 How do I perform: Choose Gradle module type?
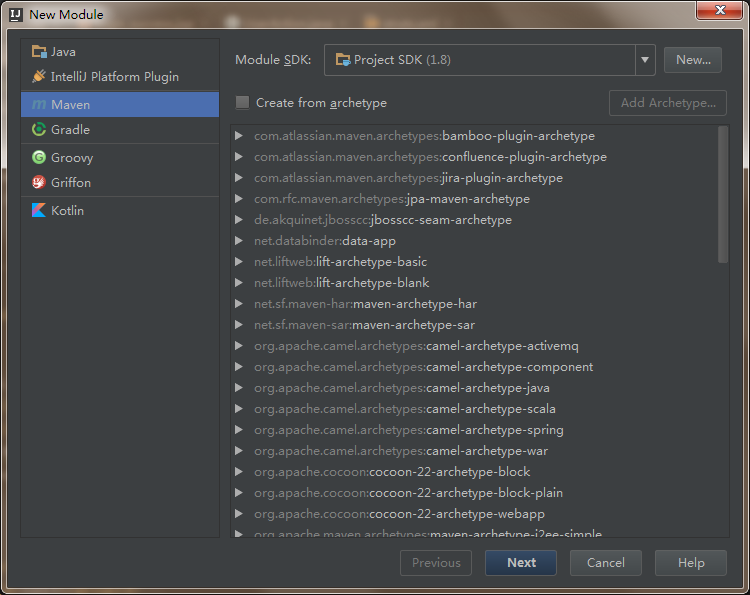(x=120, y=130)
